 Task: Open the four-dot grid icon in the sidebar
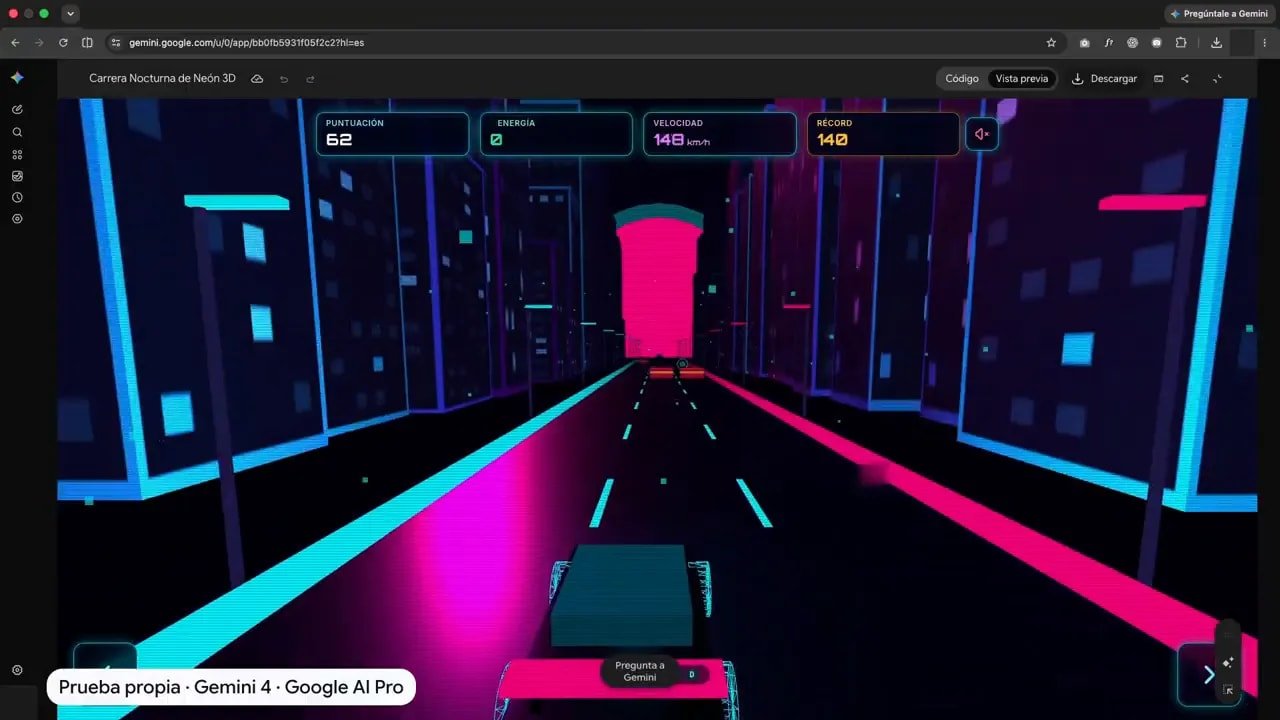point(17,154)
